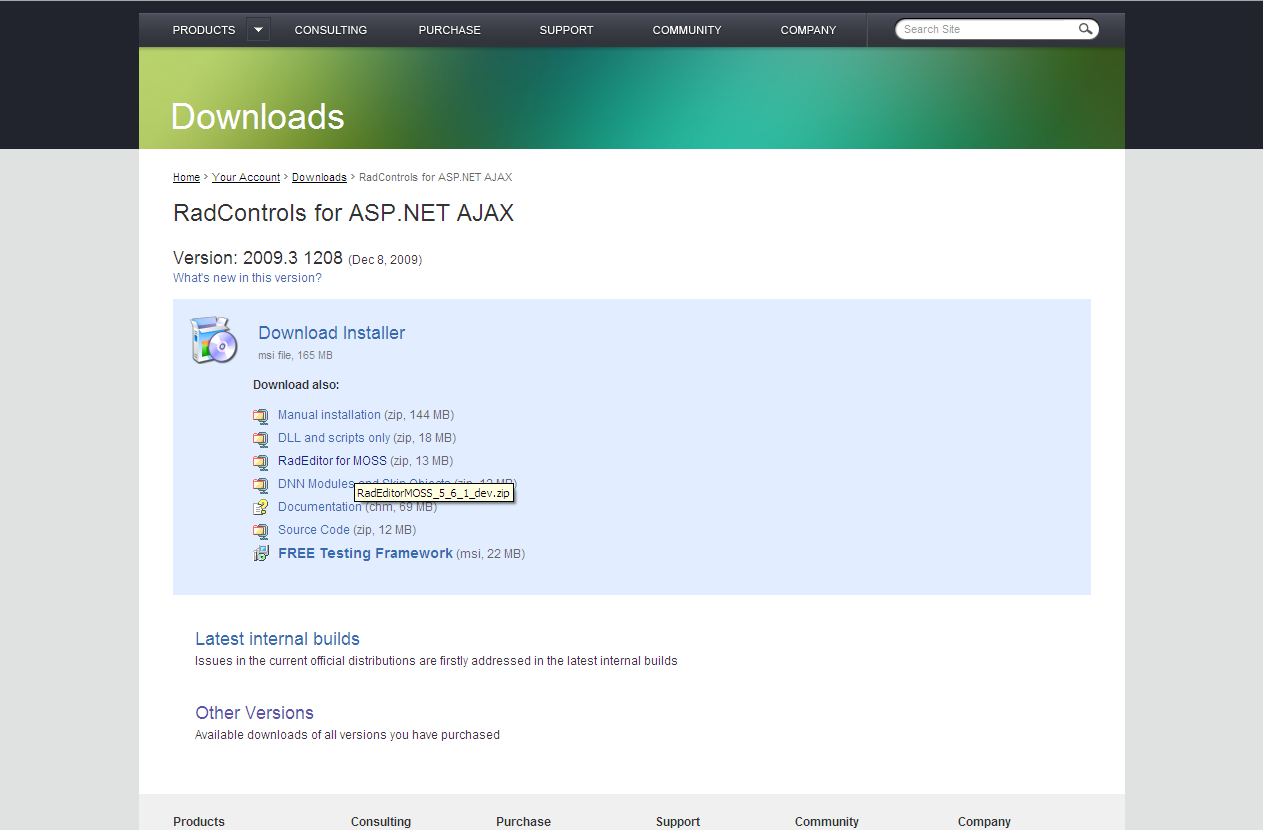Click the Version 2009.3 1208 text
This screenshot has width=1263, height=830.
point(258,258)
